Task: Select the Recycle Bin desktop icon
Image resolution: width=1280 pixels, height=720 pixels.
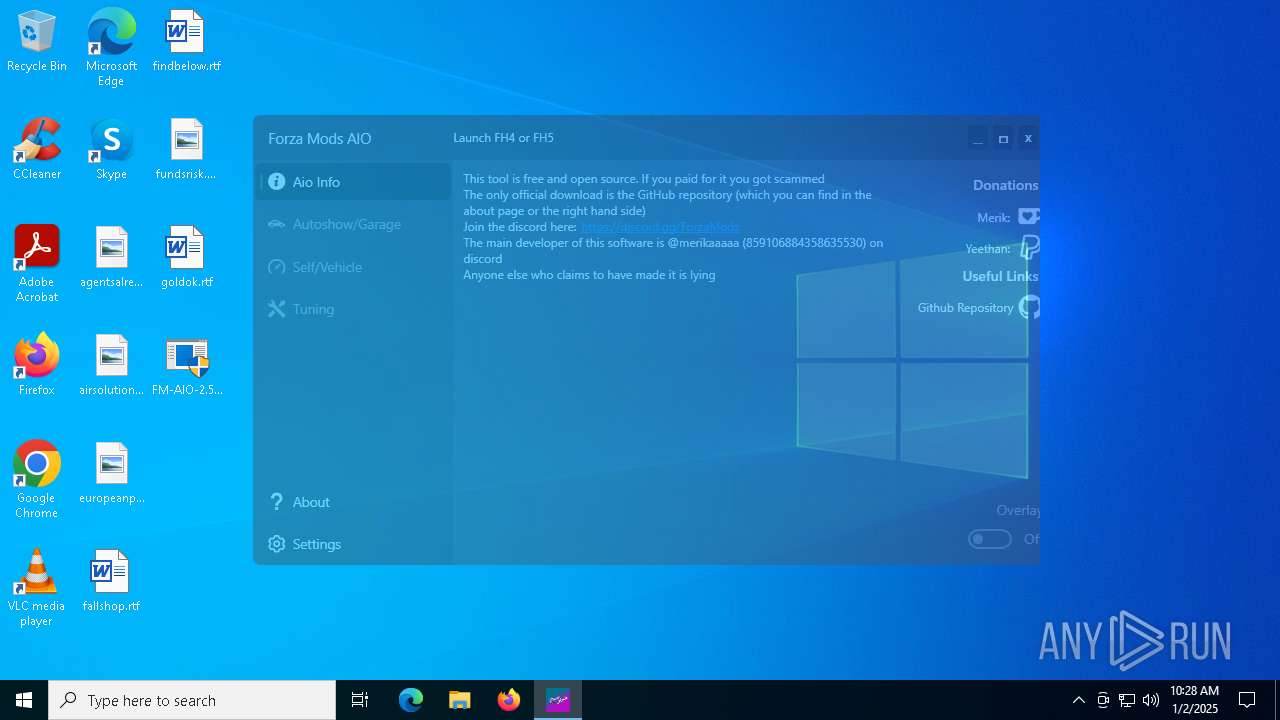Action: [37, 42]
